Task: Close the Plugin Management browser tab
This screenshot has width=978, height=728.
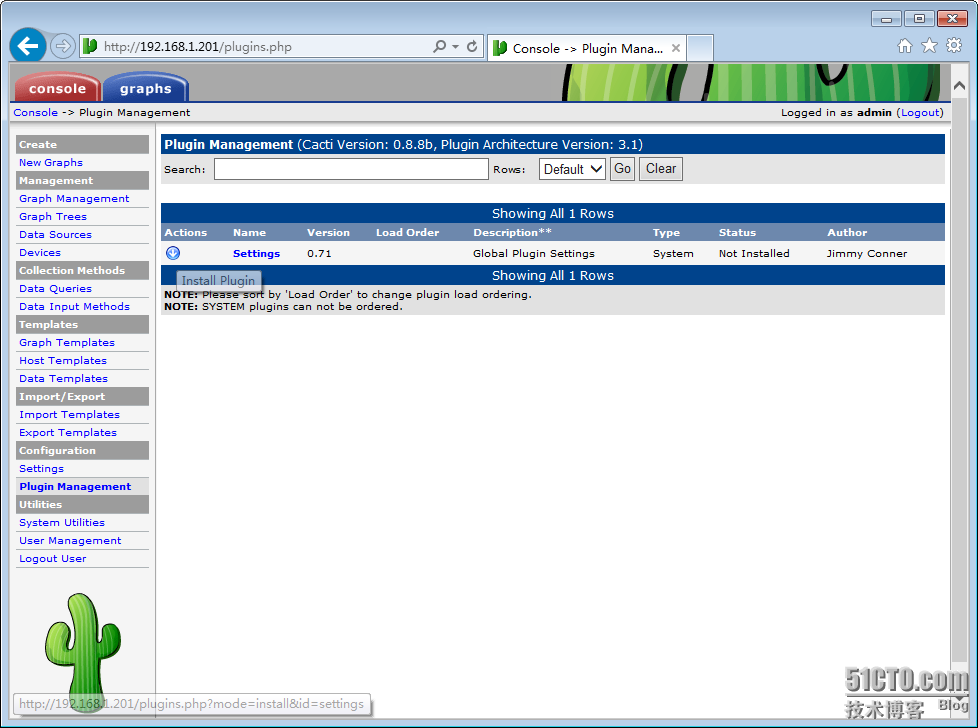Action: point(675,48)
